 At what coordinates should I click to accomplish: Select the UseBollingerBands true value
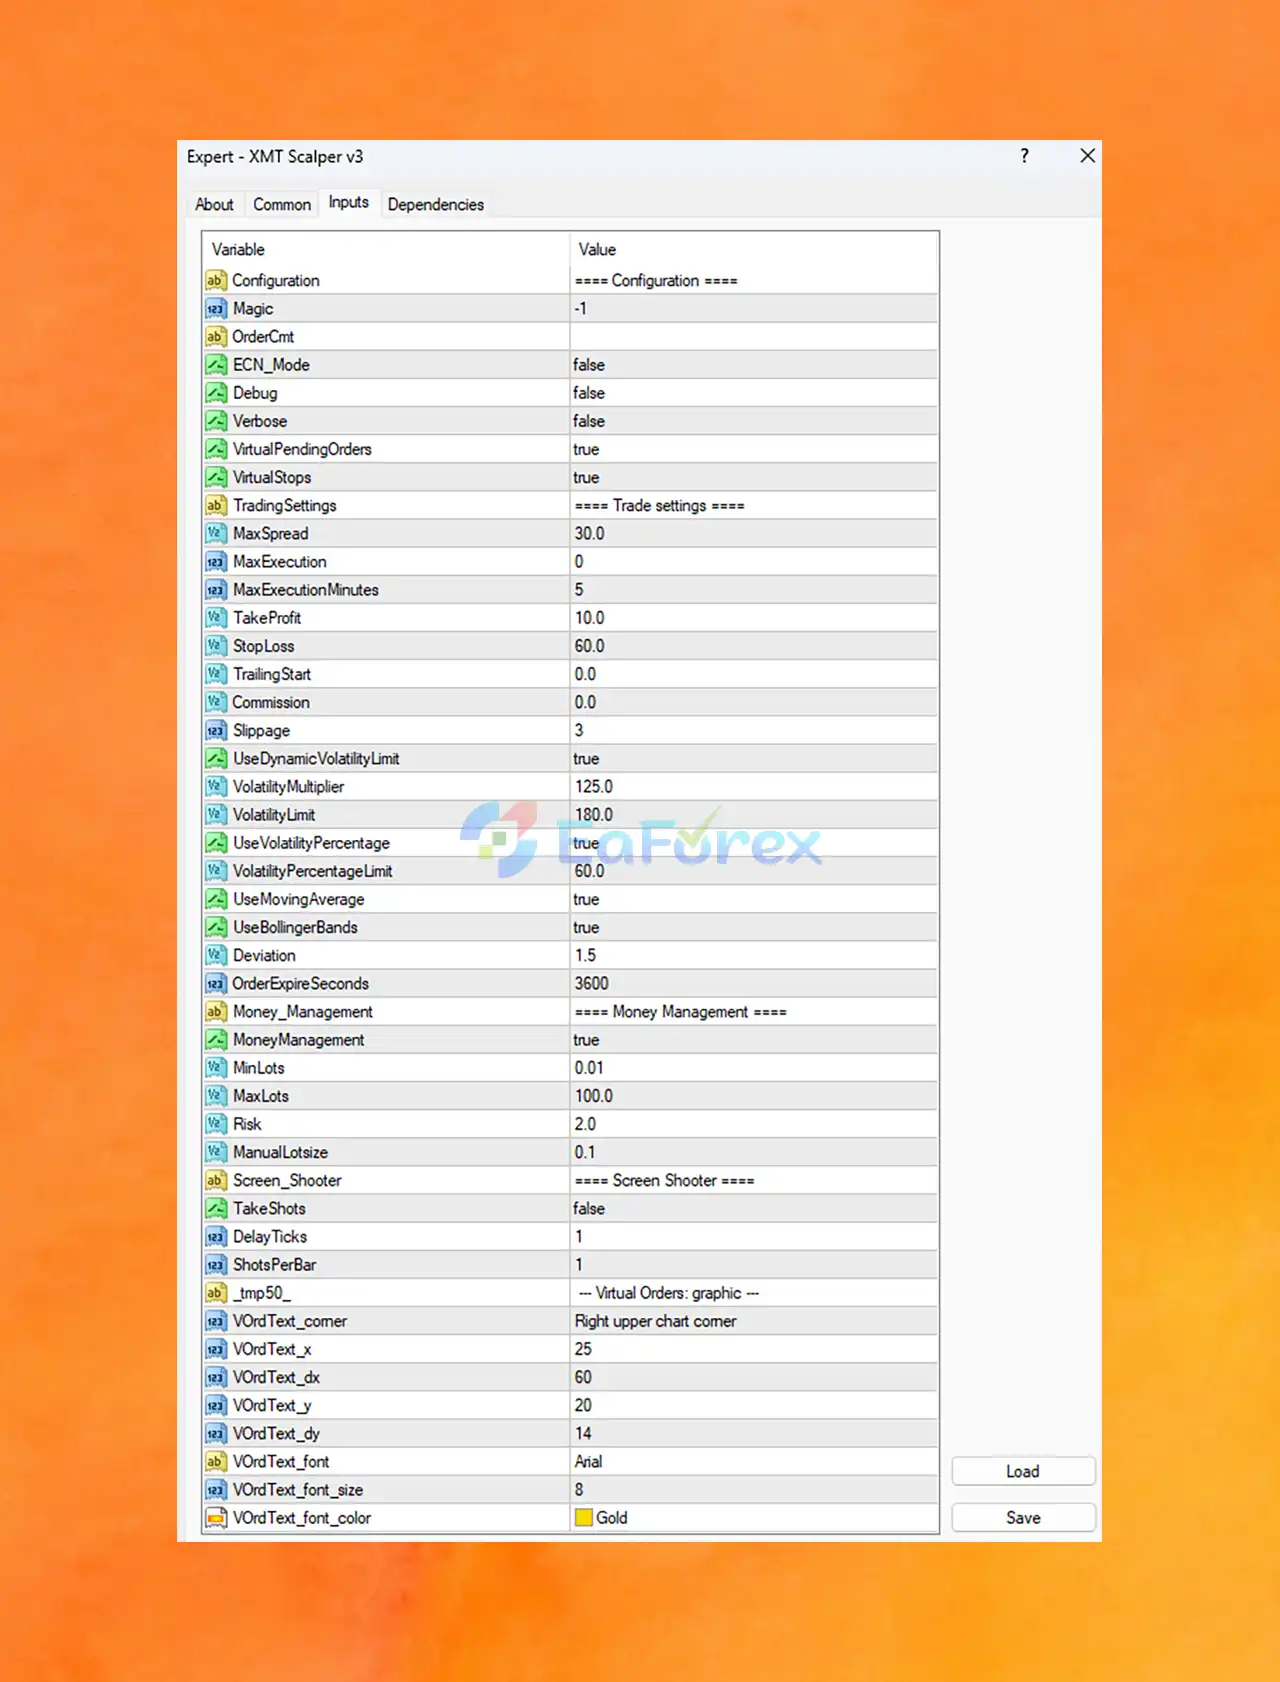(586, 928)
